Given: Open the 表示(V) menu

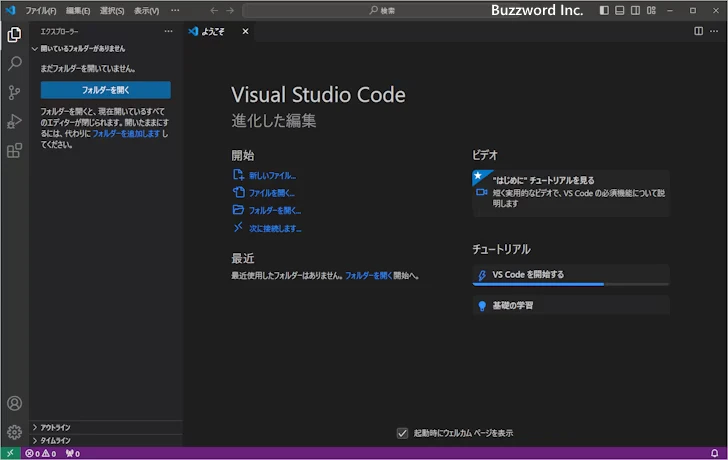Looking at the screenshot, I should [x=146, y=10].
